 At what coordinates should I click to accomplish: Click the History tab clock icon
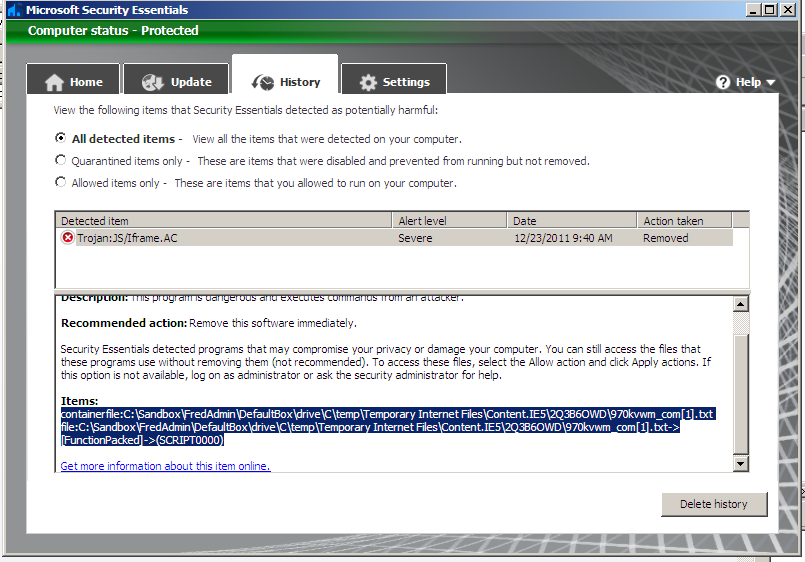(263, 82)
